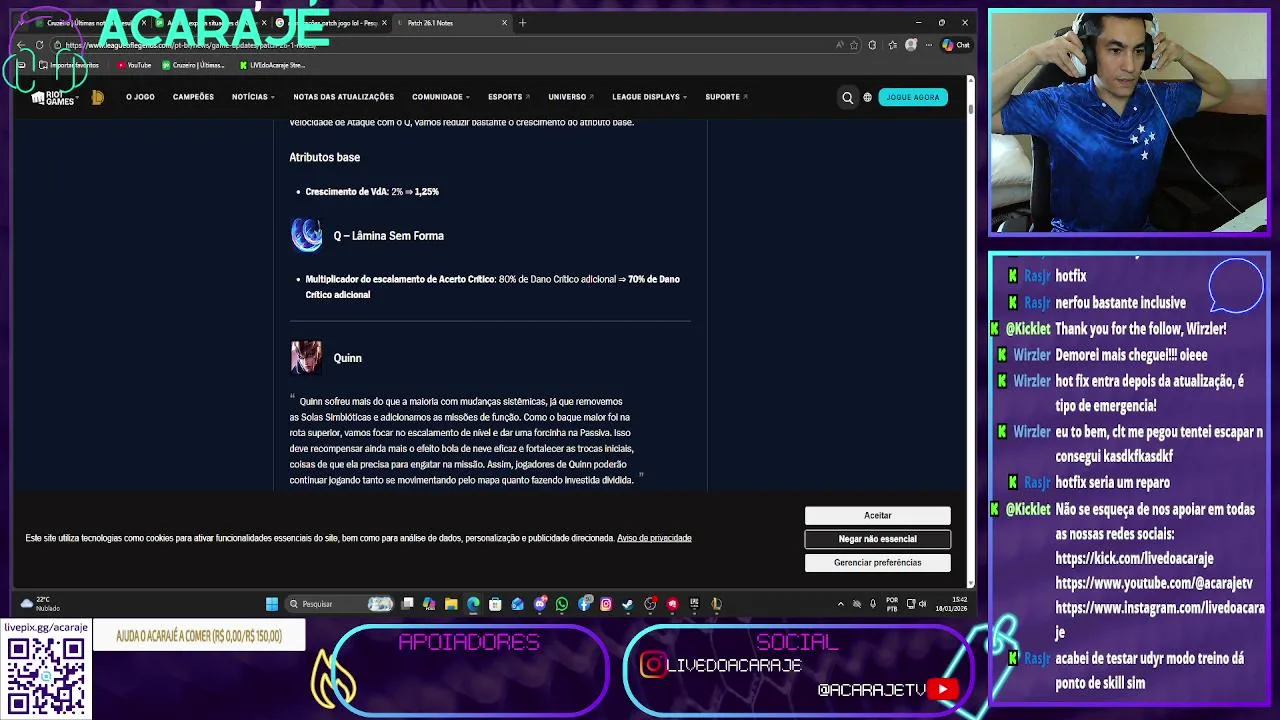Open the Cruzeiro | Últimas bookmark
Image resolution: width=1280 pixels, height=720 pixels.
(x=192, y=65)
